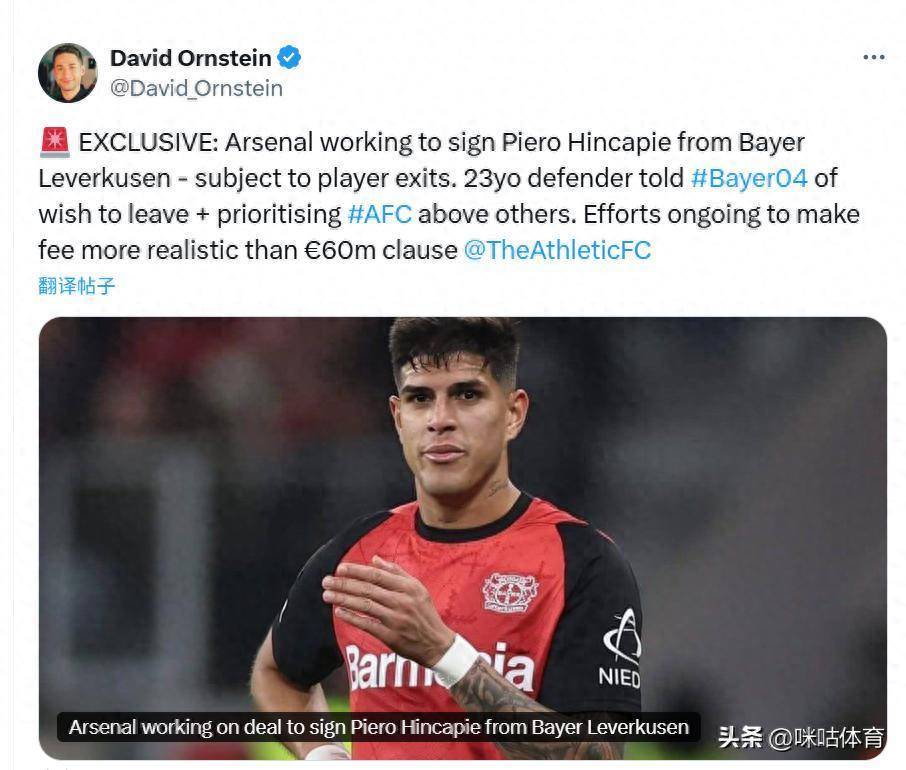Click the blue verified badge
This screenshot has width=906, height=770.
(x=289, y=58)
